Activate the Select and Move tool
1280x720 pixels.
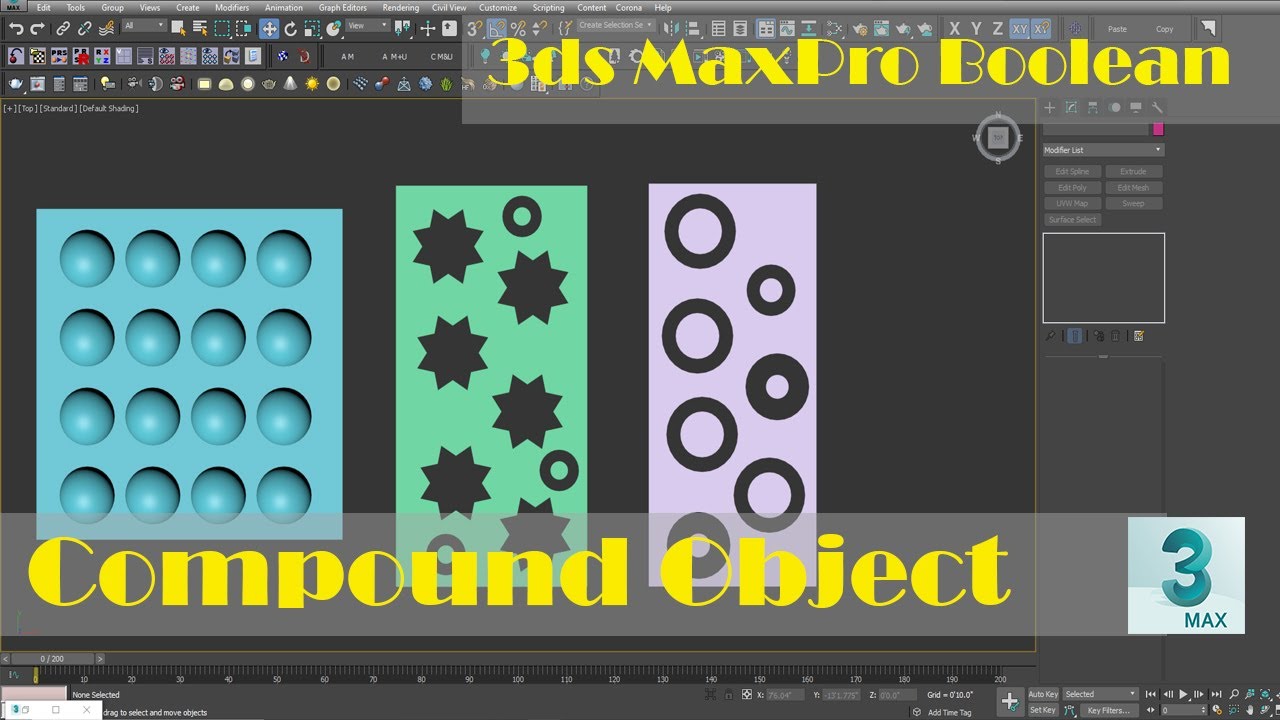point(269,29)
